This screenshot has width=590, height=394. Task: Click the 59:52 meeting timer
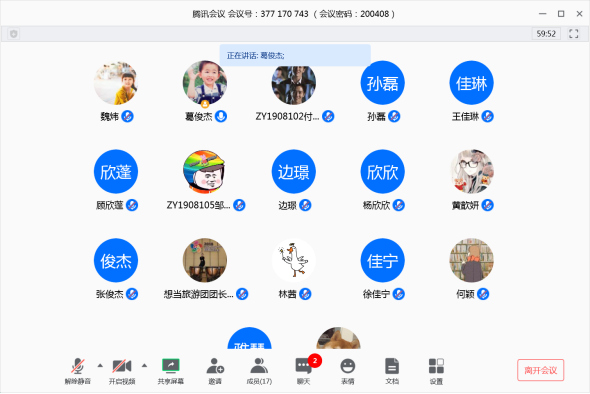pyautogui.click(x=546, y=34)
